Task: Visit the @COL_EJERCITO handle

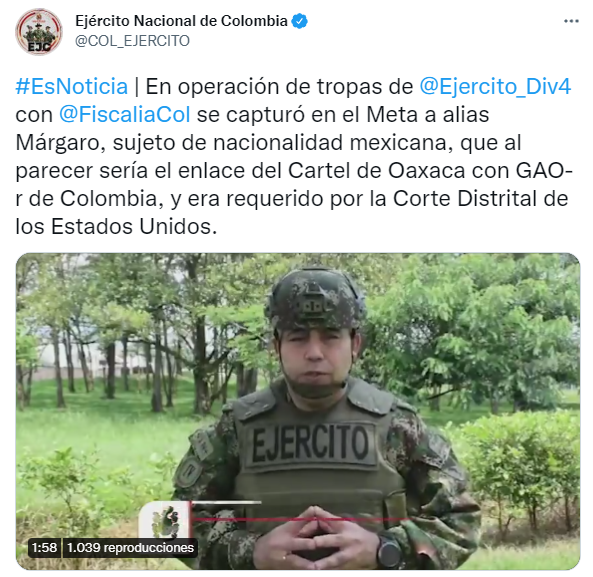Action: coord(132,41)
